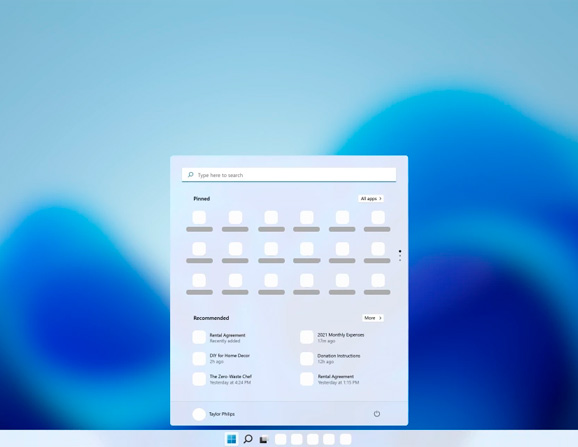Open the 2021 Monthly Expenses file
The image size is (578, 447).
(x=332, y=337)
